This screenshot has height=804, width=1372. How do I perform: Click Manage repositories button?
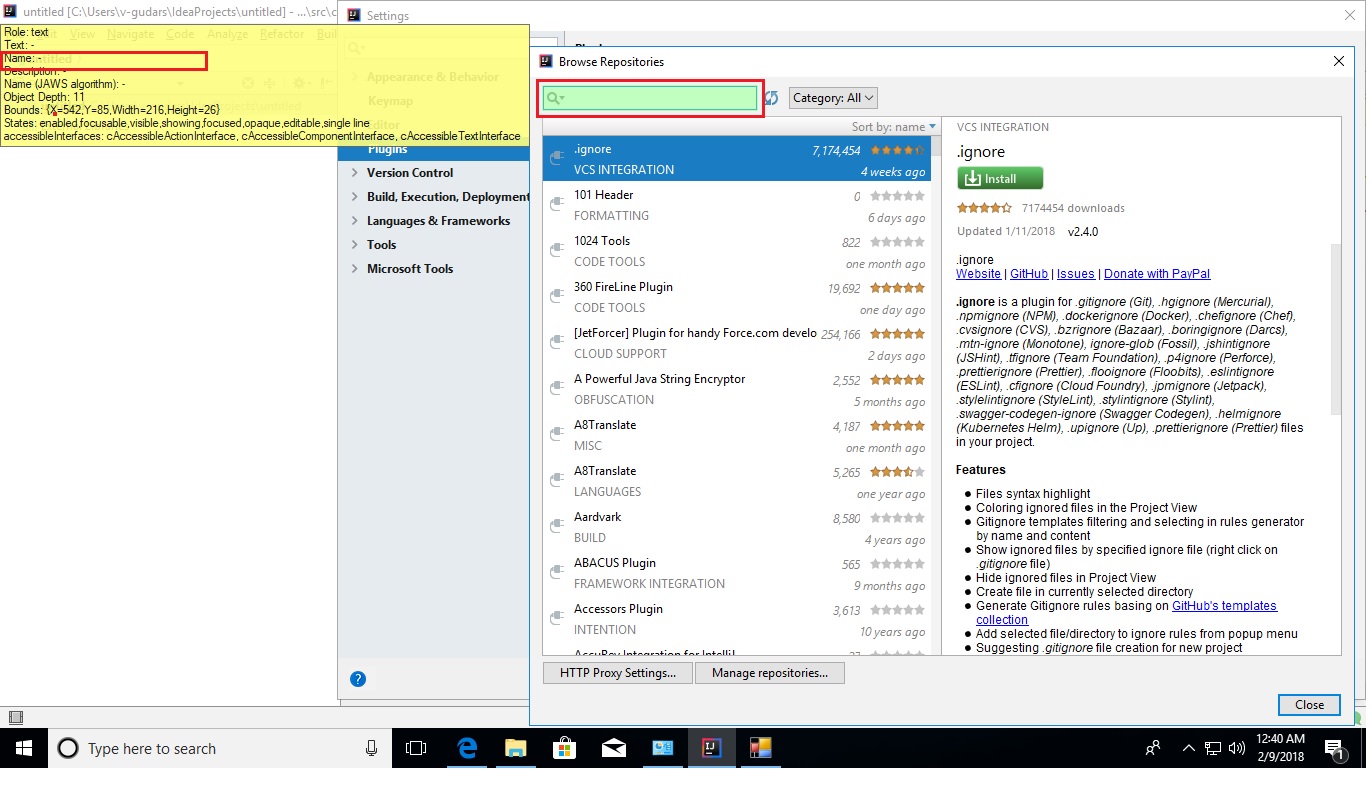click(x=770, y=672)
